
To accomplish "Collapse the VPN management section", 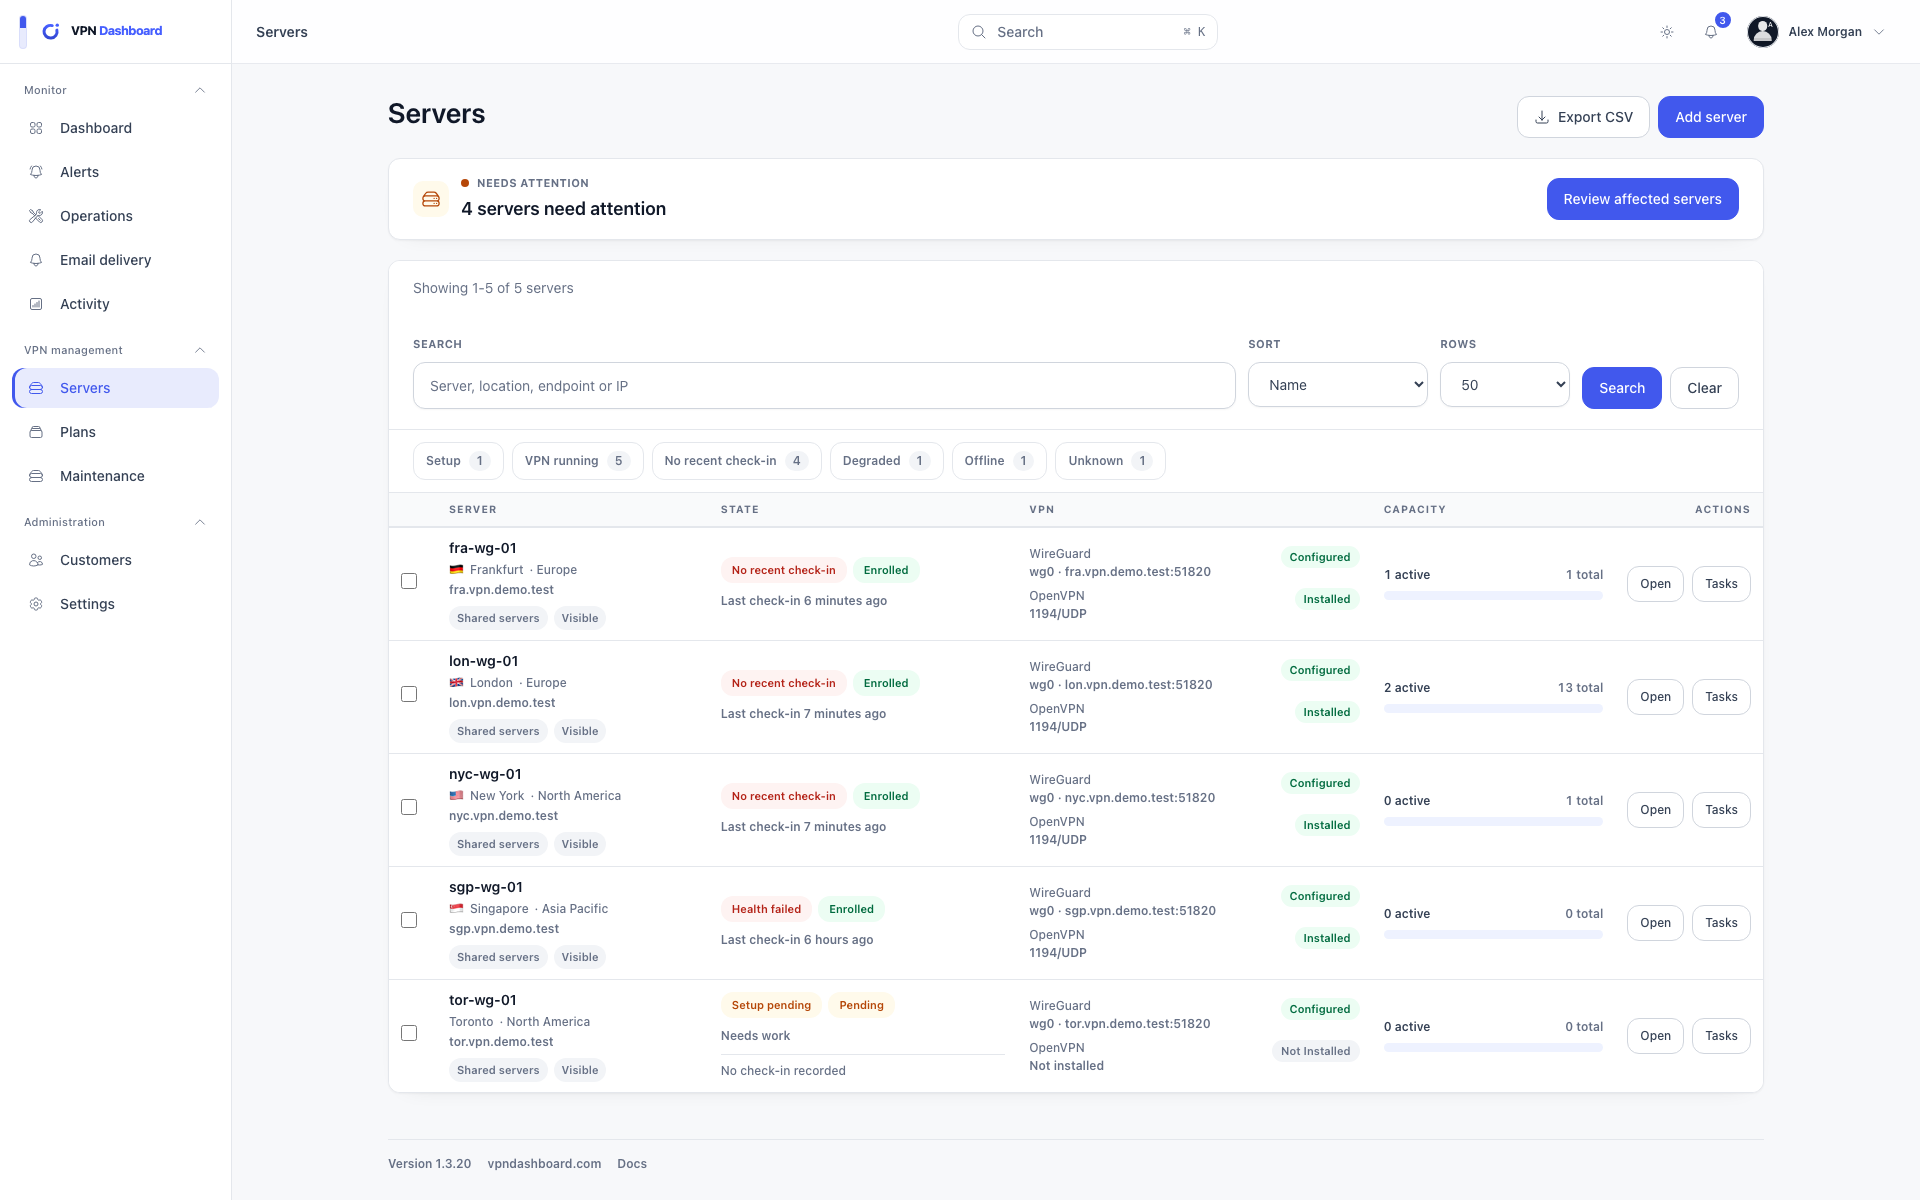I will point(200,350).
